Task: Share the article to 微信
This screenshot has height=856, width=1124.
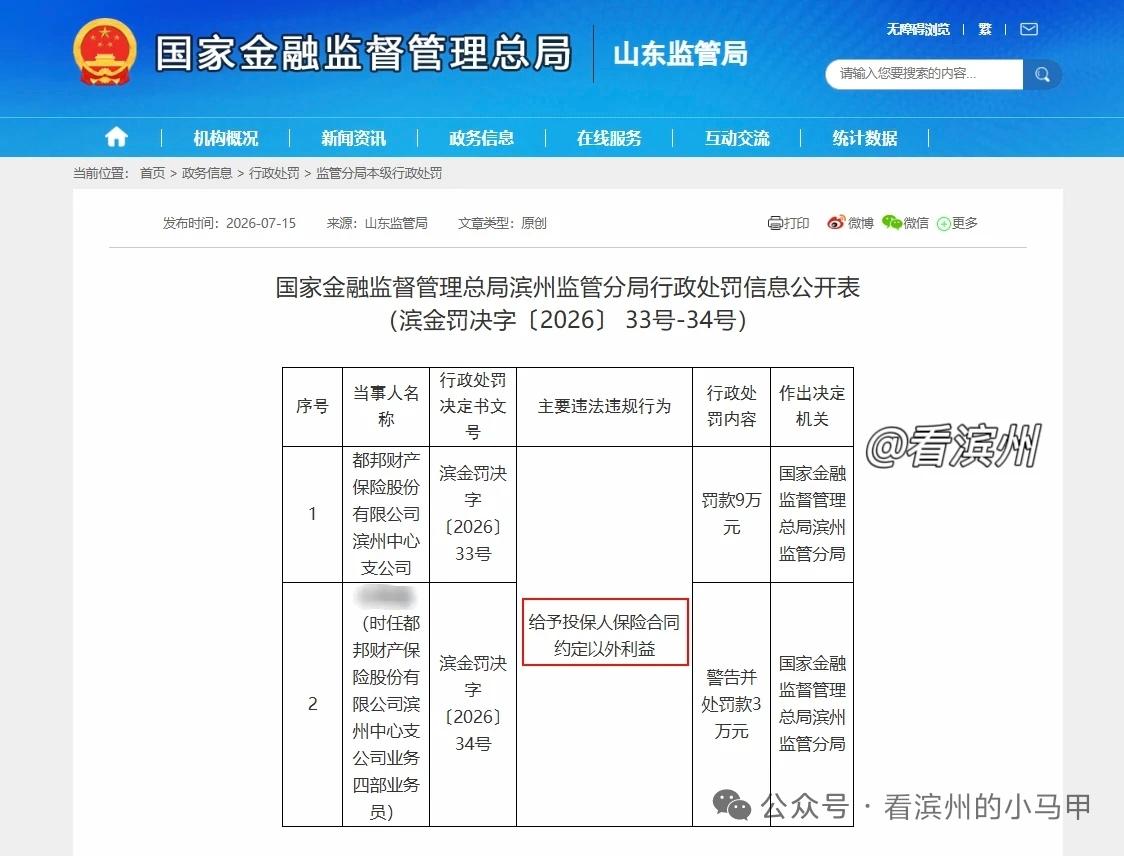Action: click(x=905, y=223)
